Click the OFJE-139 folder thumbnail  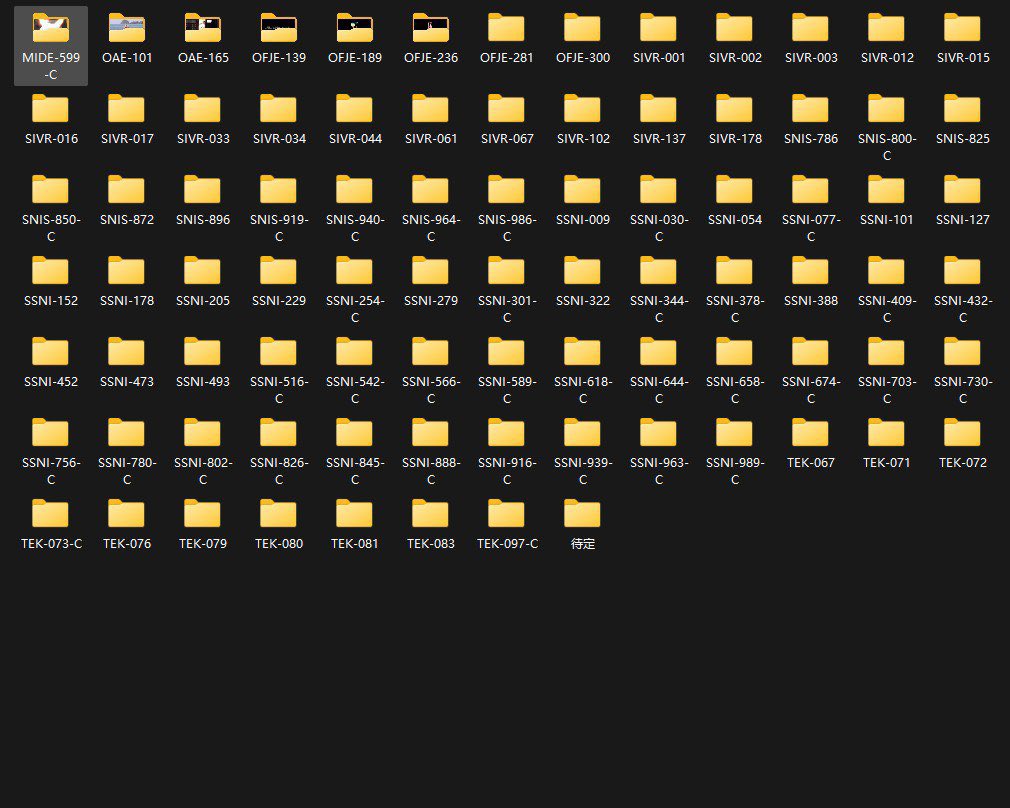279,29
